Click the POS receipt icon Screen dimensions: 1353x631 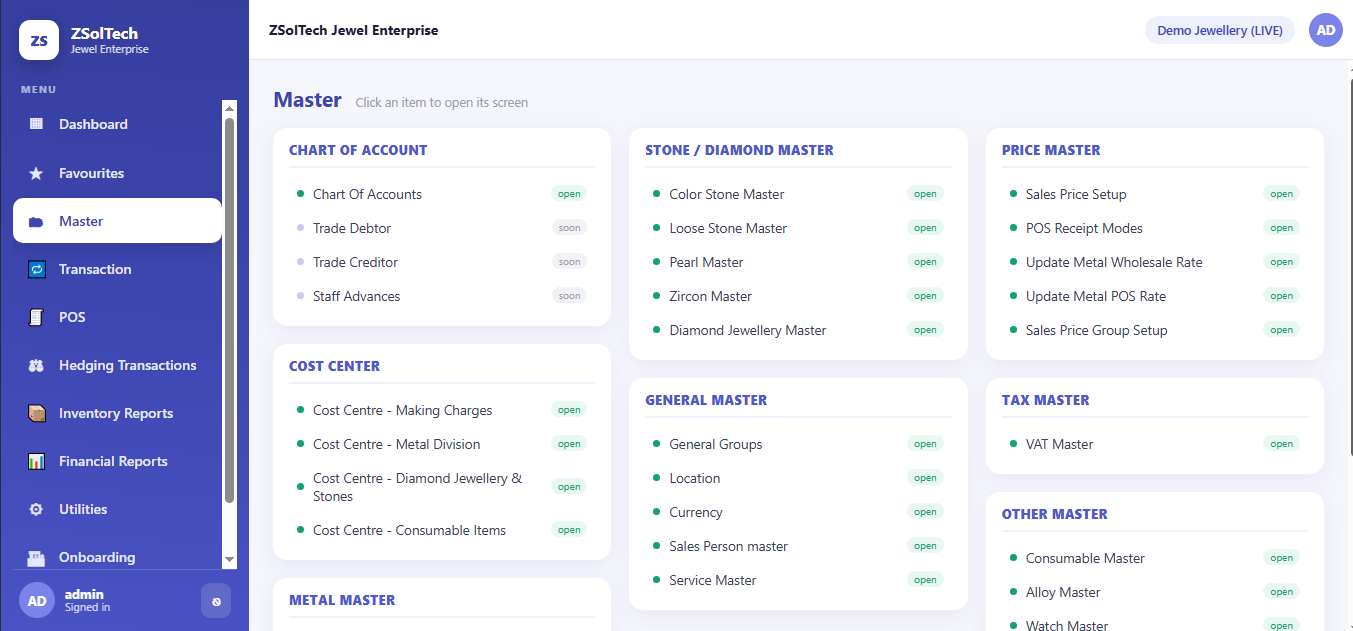coord(37,317)
